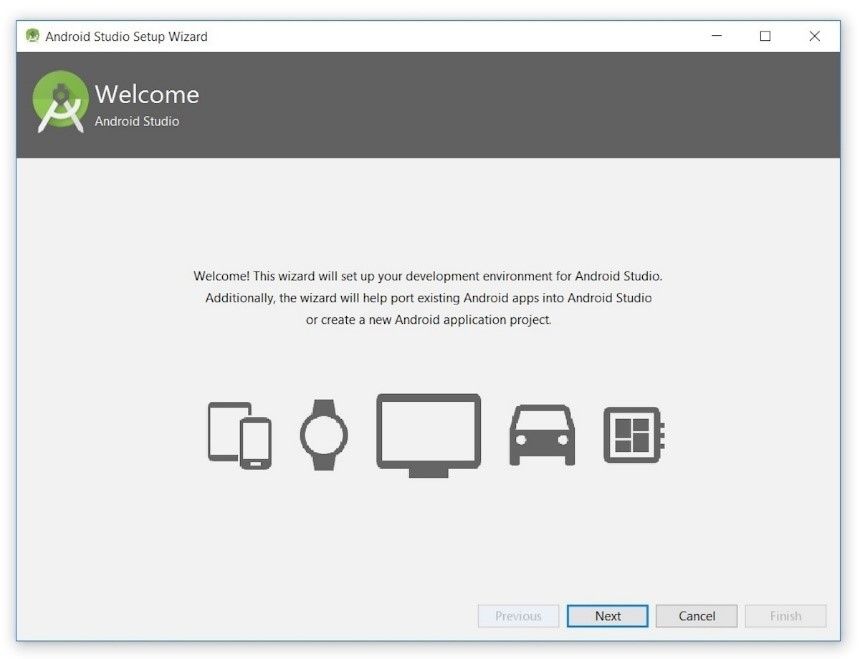
Task: Click the Android Auto car icon
Action: click(542, 435)
